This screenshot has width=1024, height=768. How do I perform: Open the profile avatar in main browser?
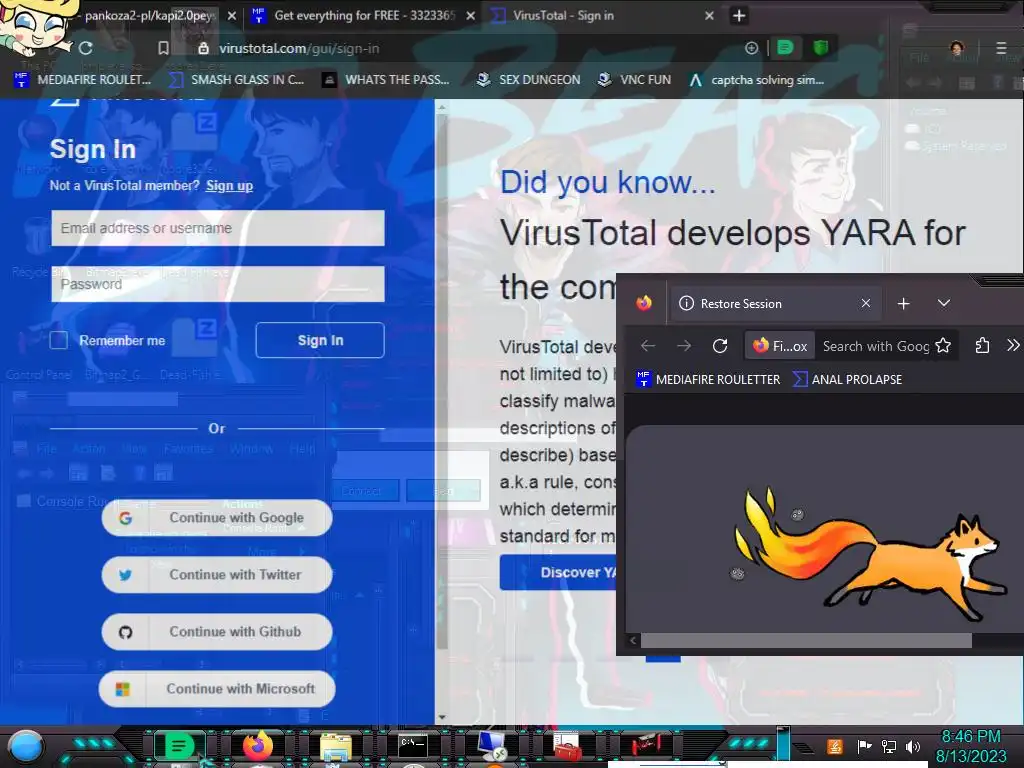[957, 48]
